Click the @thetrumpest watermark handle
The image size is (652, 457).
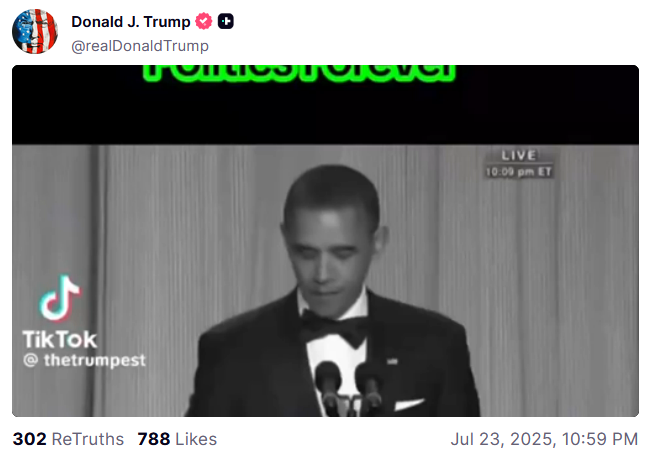(84, 360)
